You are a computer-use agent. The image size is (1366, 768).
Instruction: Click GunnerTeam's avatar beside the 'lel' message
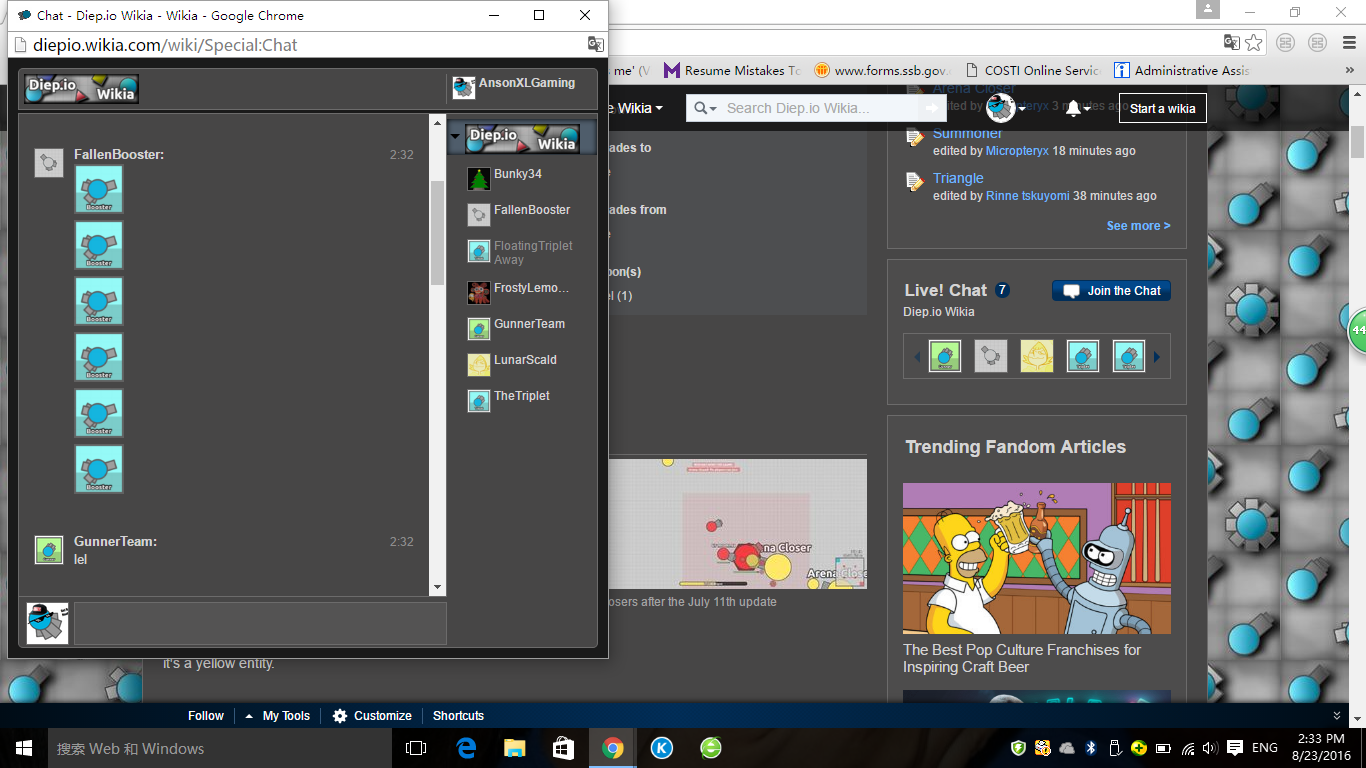[x=49, y=550]
